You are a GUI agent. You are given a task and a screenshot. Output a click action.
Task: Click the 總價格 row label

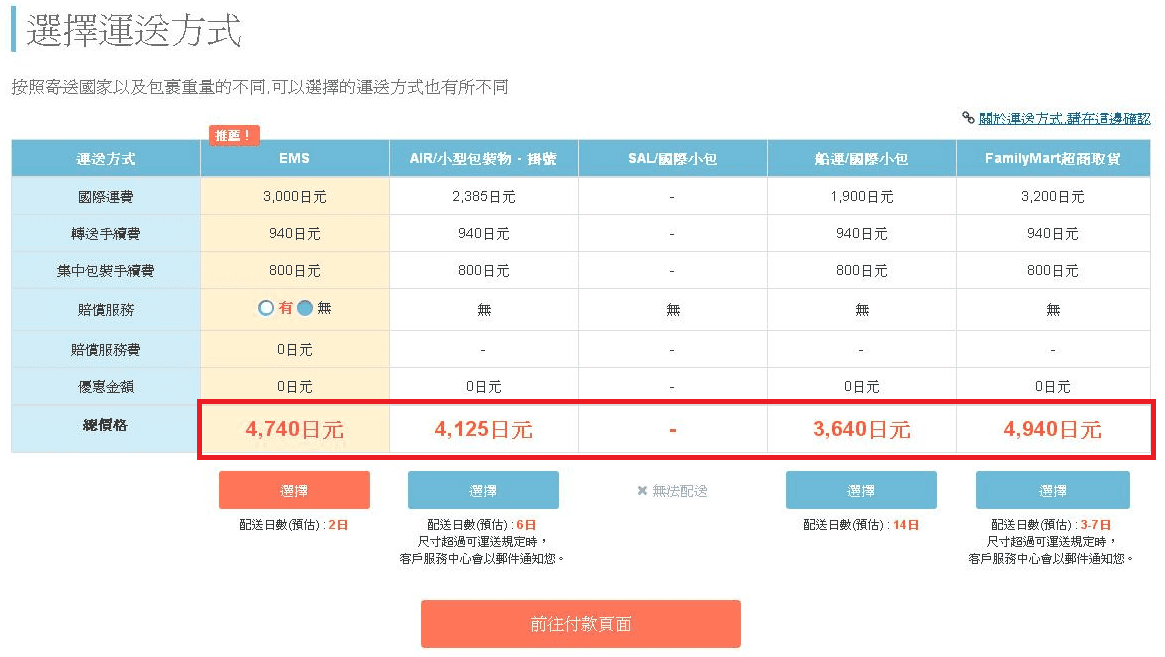click(x=106, y=426)
